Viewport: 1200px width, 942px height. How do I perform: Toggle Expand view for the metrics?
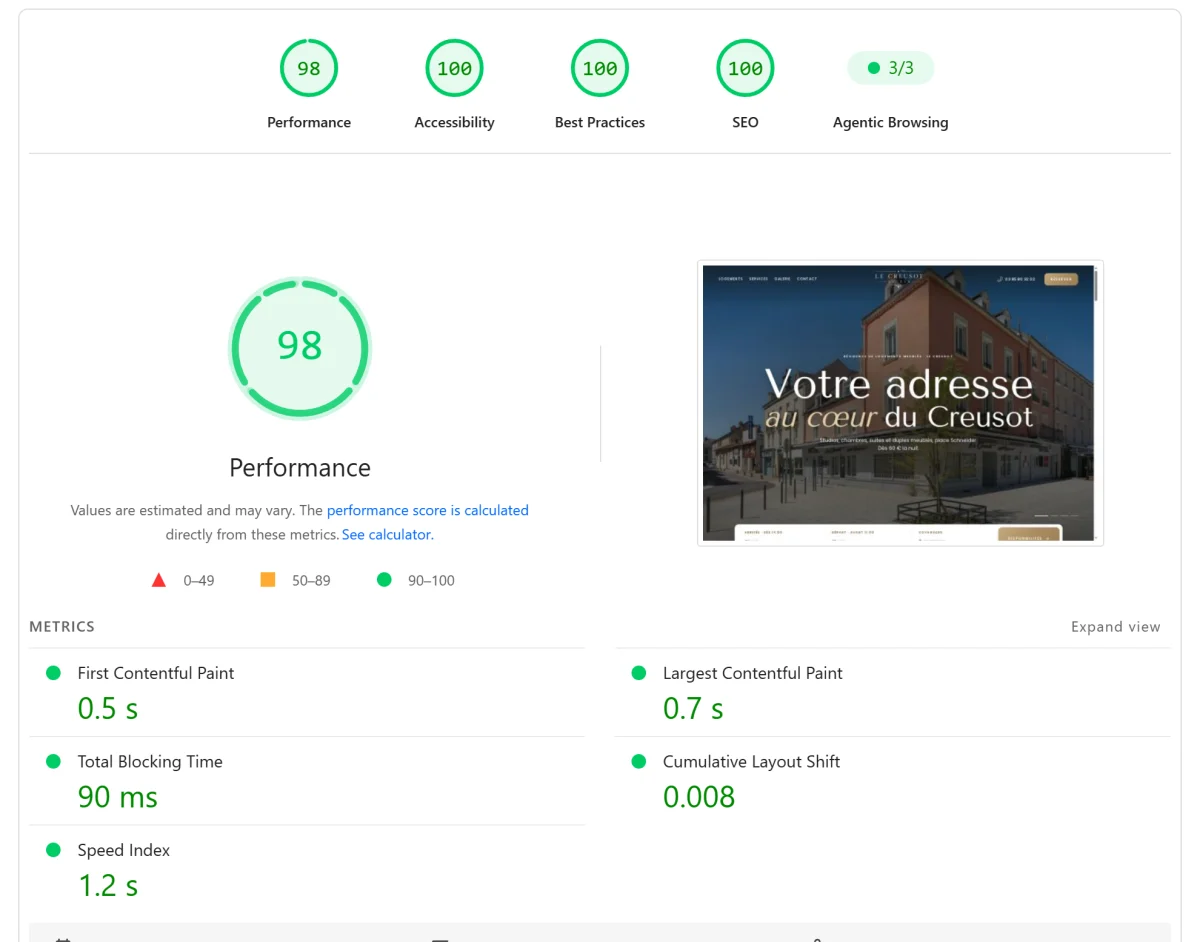(1116, 627)
